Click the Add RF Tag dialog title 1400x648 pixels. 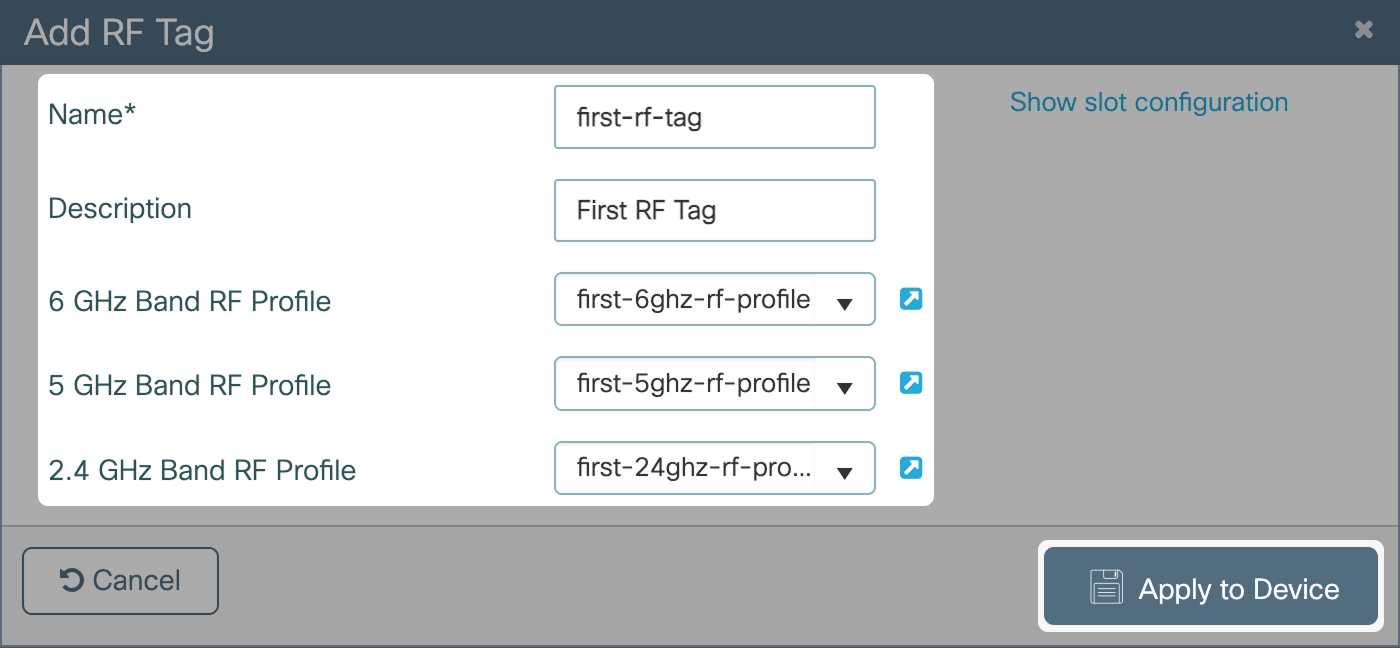coord(119,32)
